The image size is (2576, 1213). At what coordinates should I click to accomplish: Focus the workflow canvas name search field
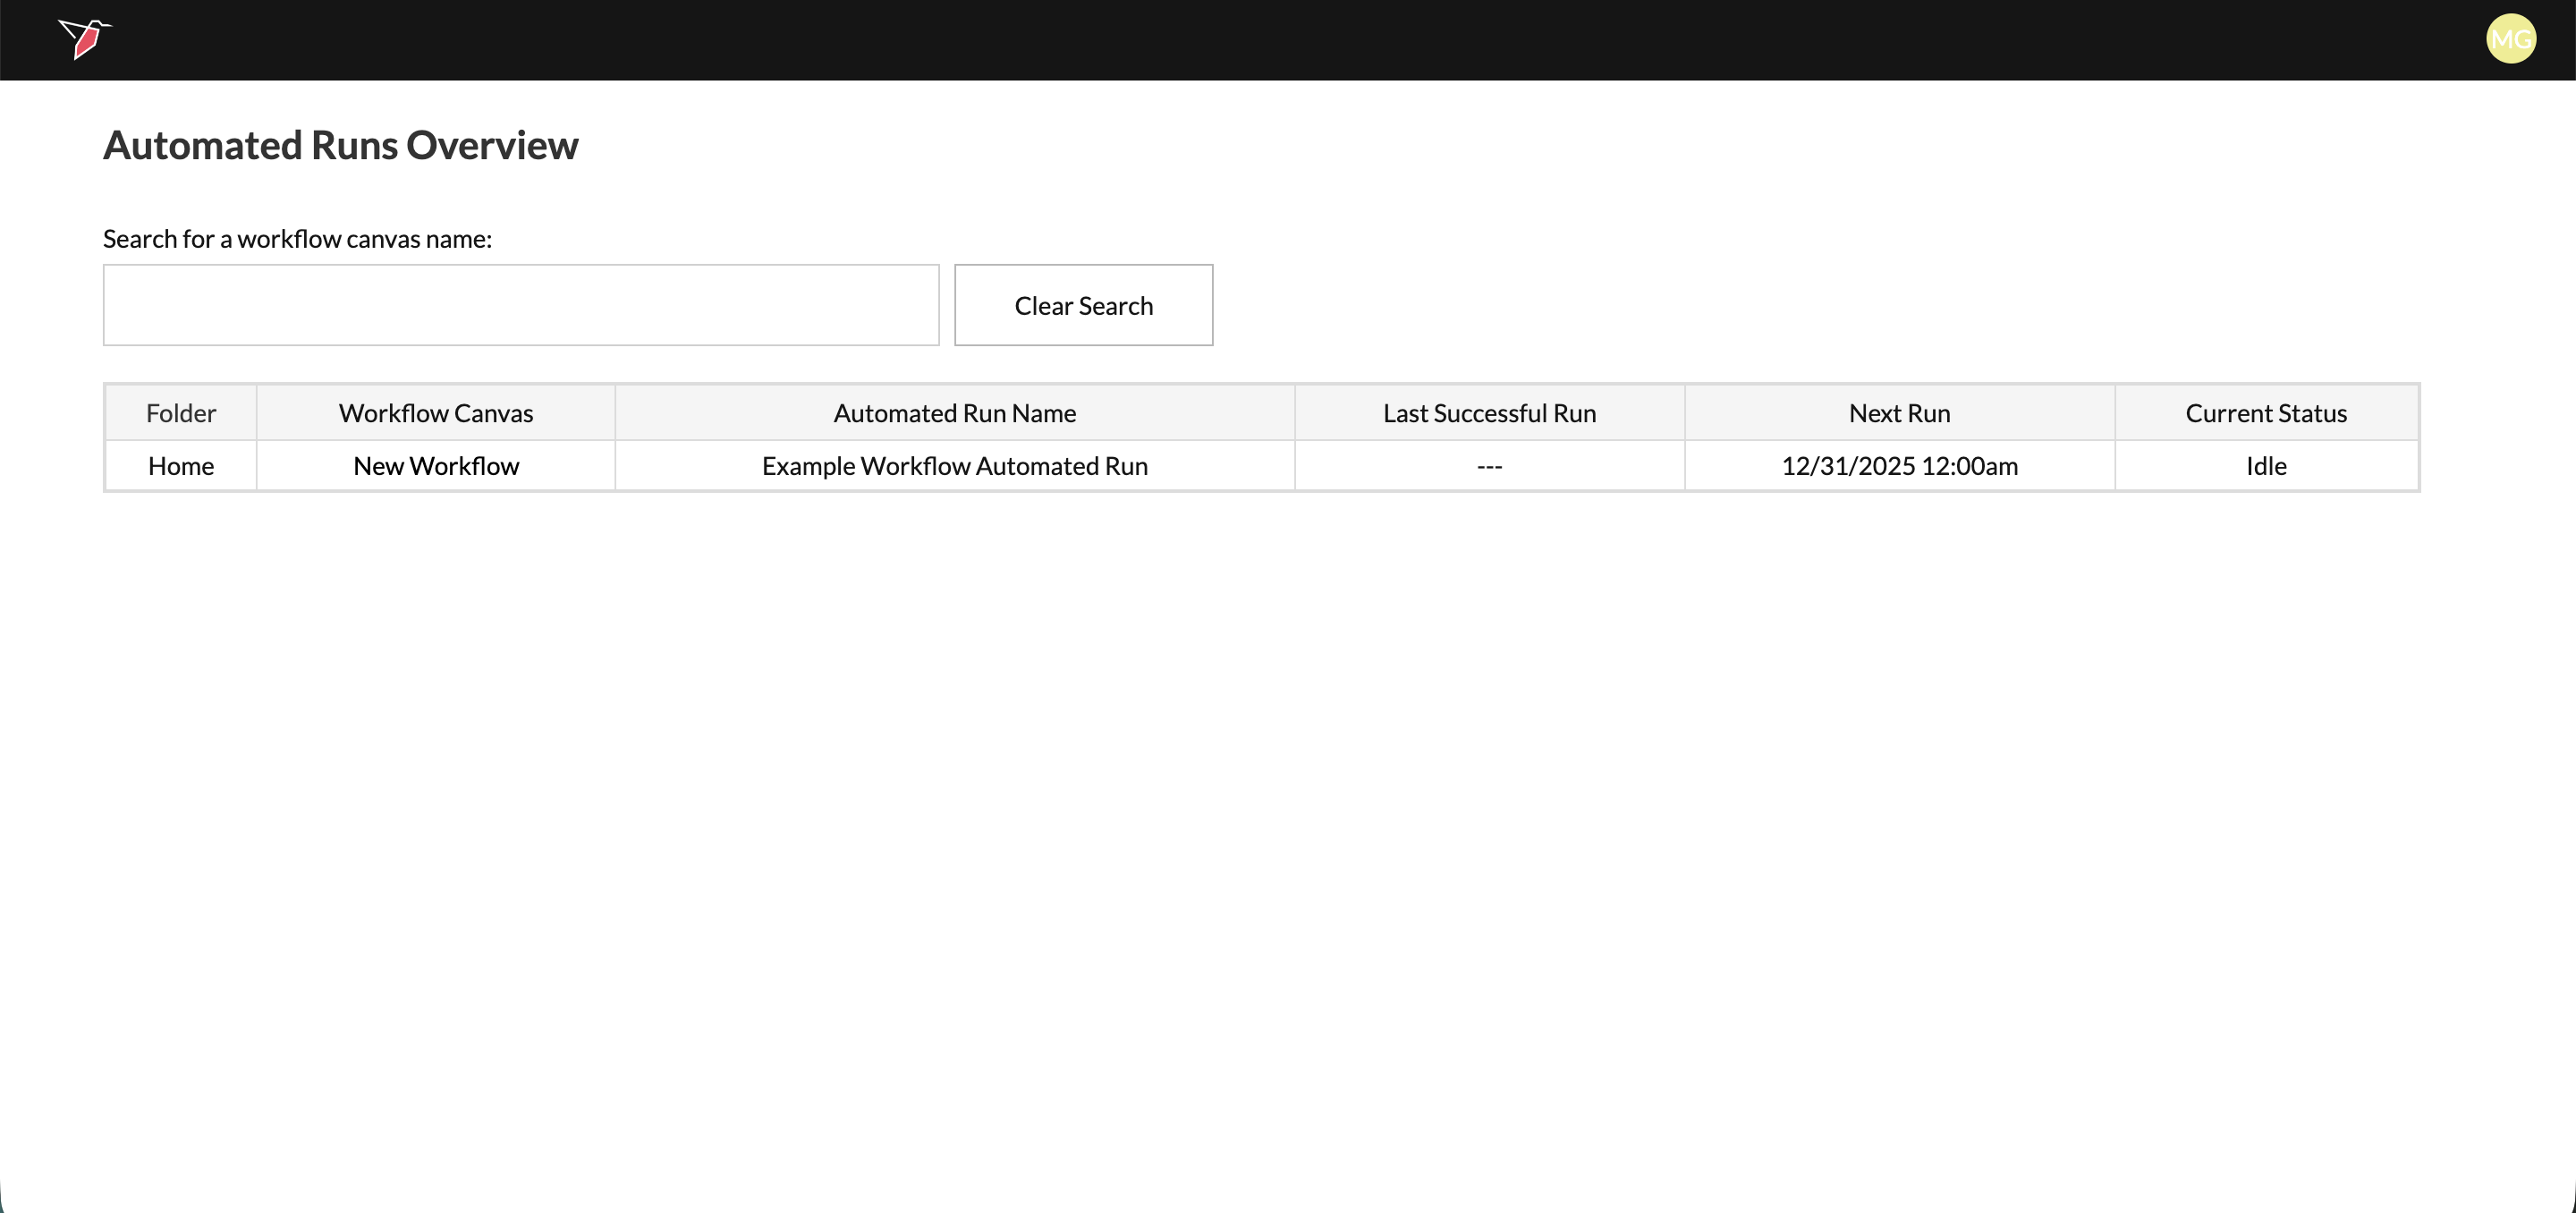tap(520, 305)
